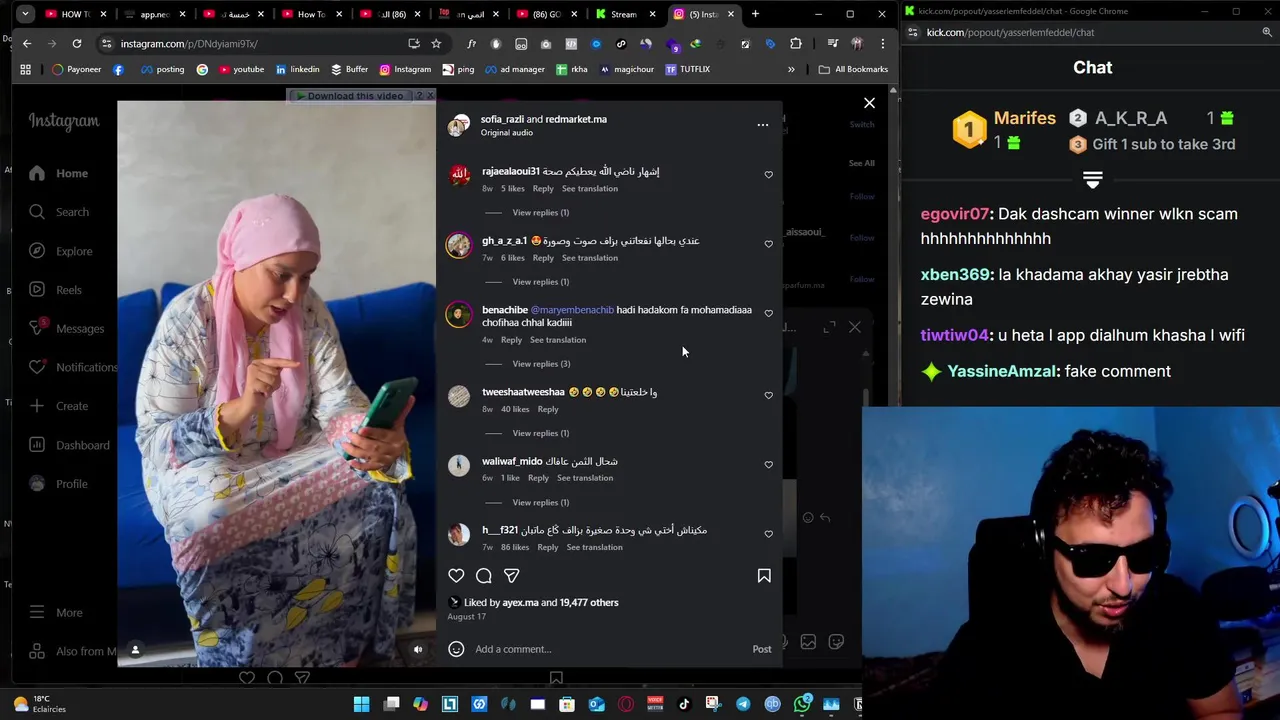Screen dimensions: 1280x720
Task: Click the Instagram URL address bar
Action: tap(250, 44)
